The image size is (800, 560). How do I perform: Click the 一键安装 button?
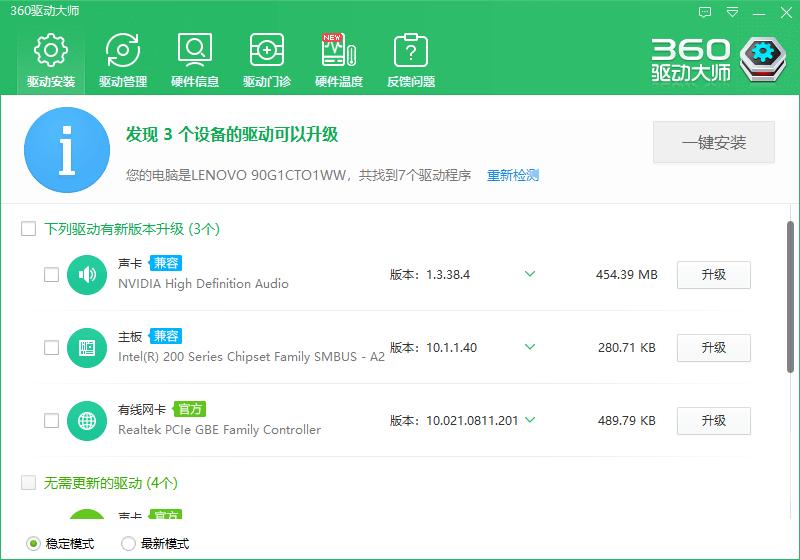(714, 142)
